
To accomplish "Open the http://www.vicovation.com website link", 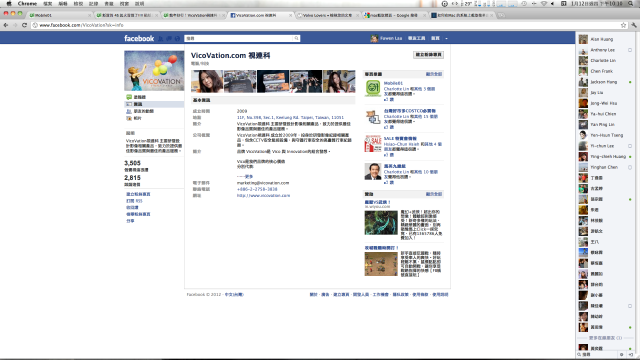I will [263, 196].
